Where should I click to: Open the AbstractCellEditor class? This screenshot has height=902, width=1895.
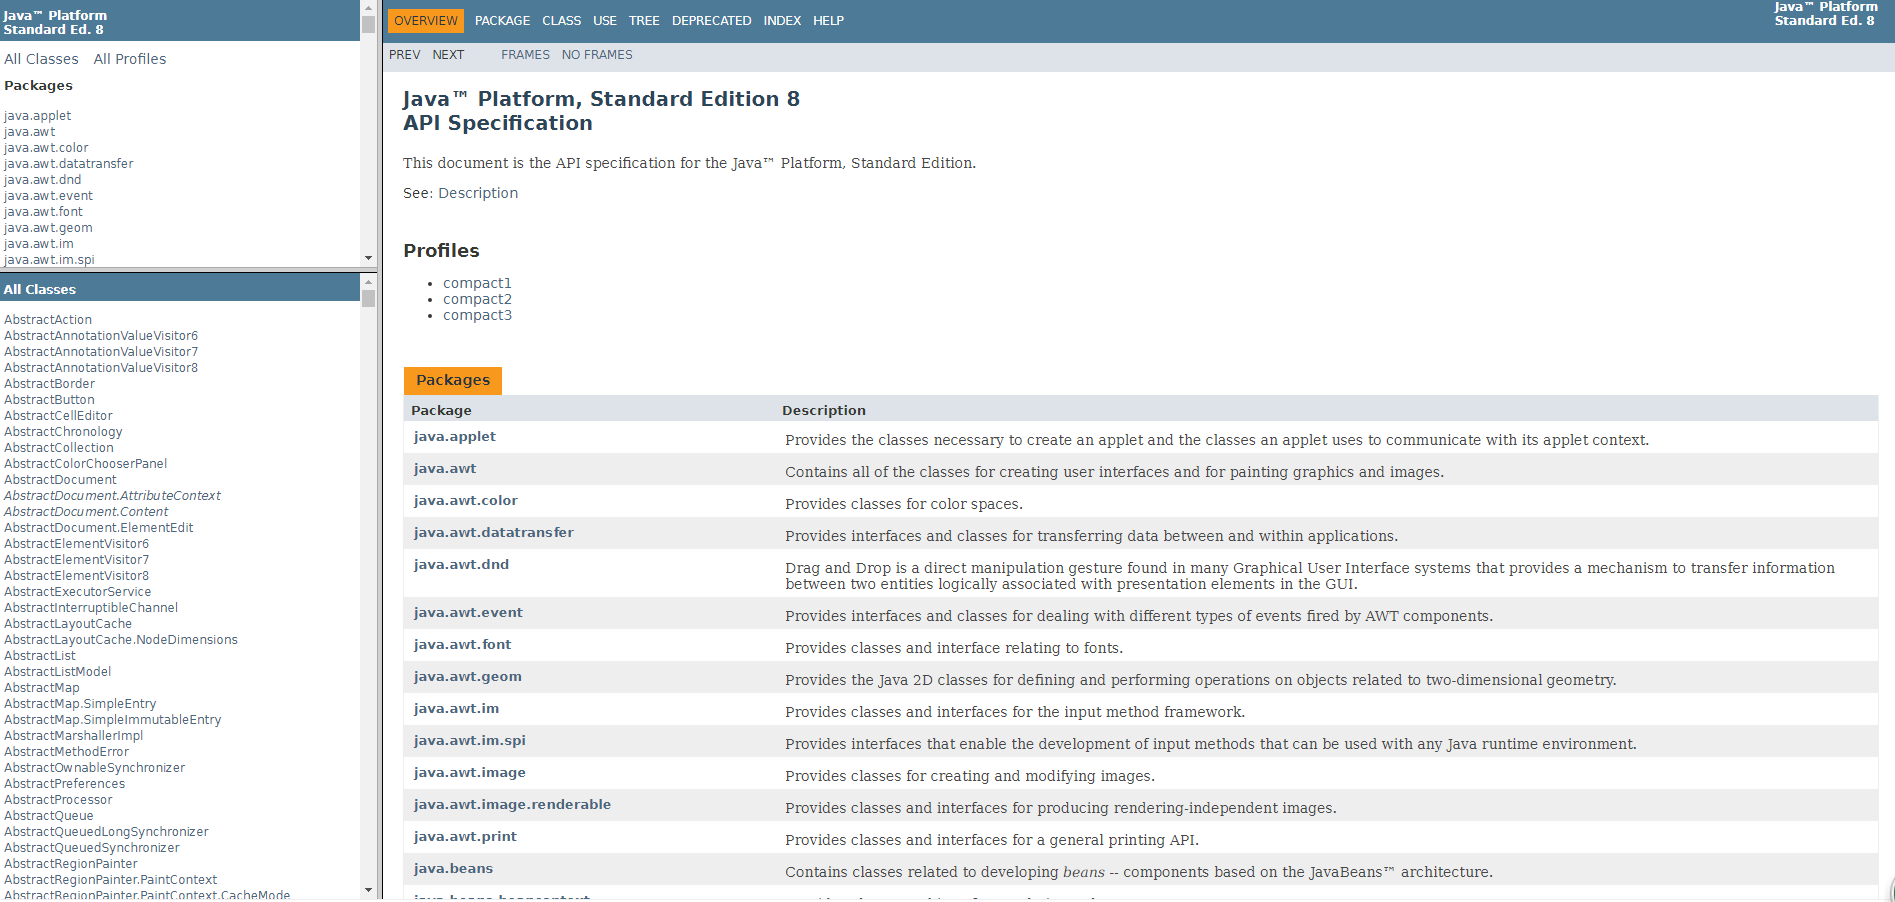(x=58, y=416)
